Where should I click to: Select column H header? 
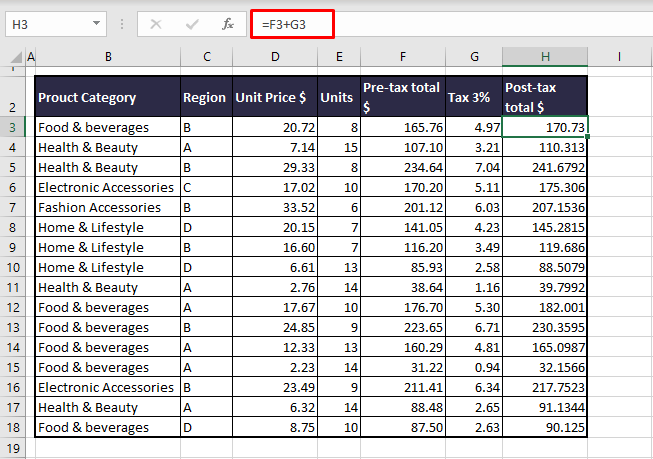point(545,57)
